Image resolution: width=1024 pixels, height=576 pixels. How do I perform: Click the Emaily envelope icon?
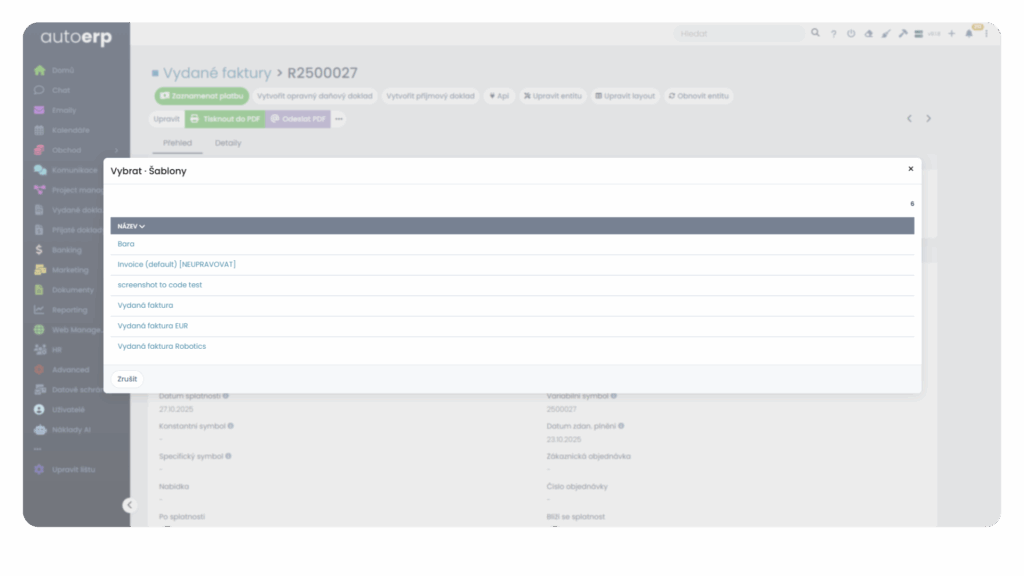coord(39,110)
